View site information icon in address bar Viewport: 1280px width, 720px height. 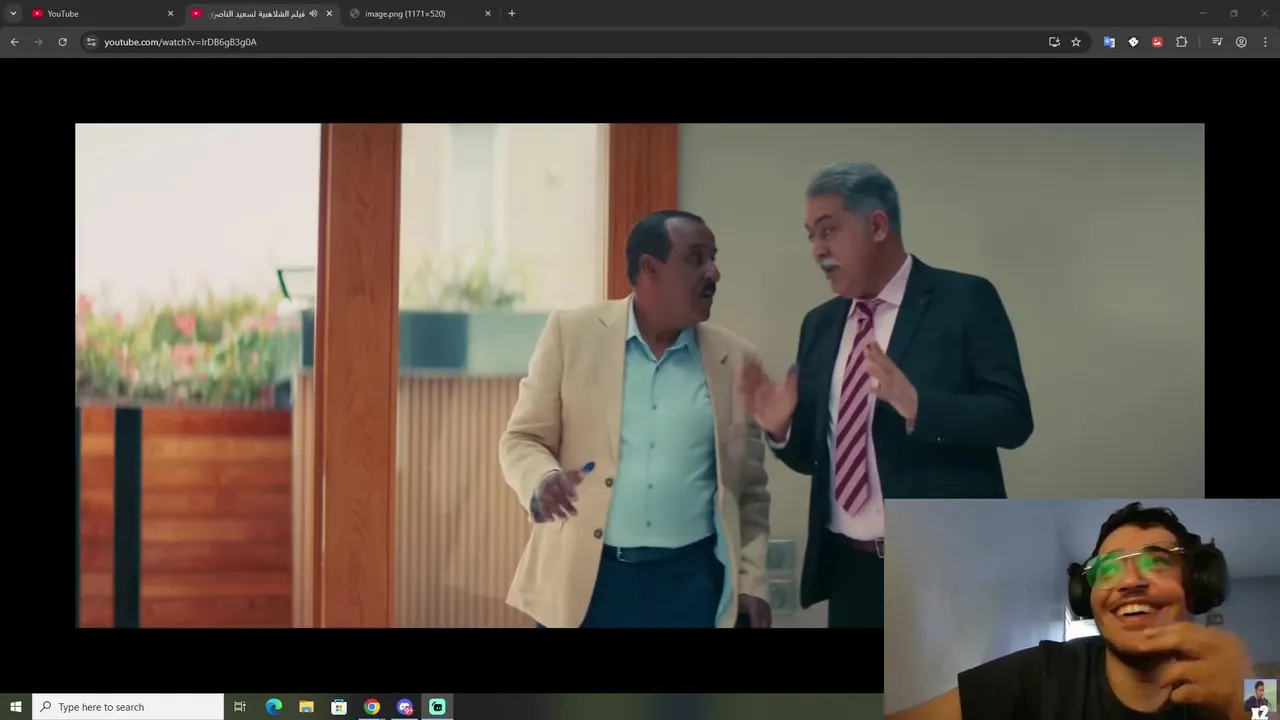pos(91,42)
